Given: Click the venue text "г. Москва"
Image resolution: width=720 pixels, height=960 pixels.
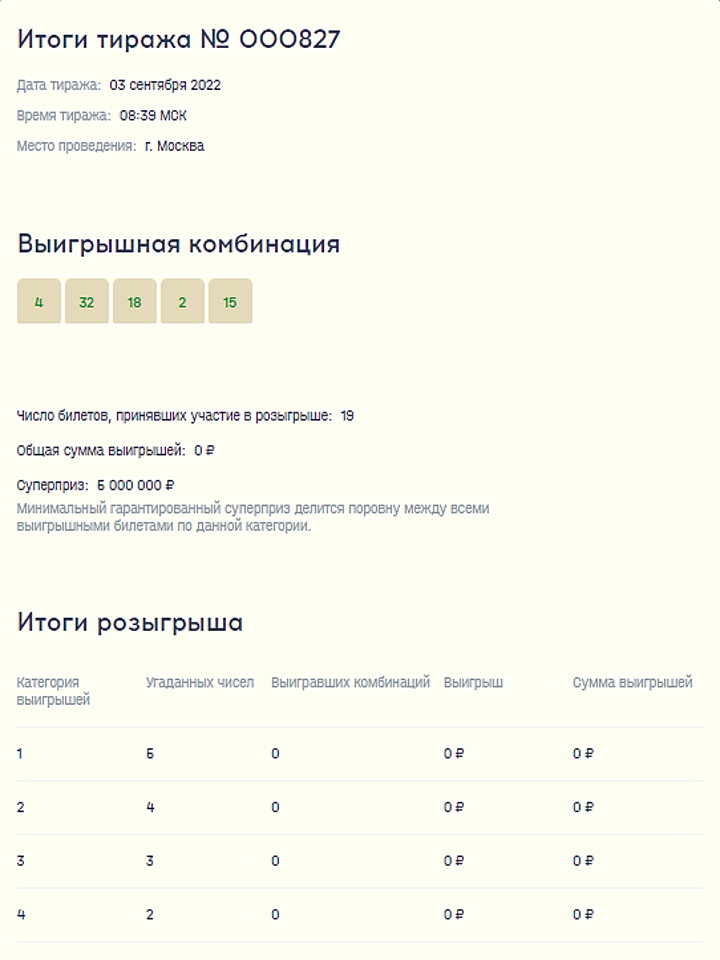Looking at the screenshot, I should [174, 146].
